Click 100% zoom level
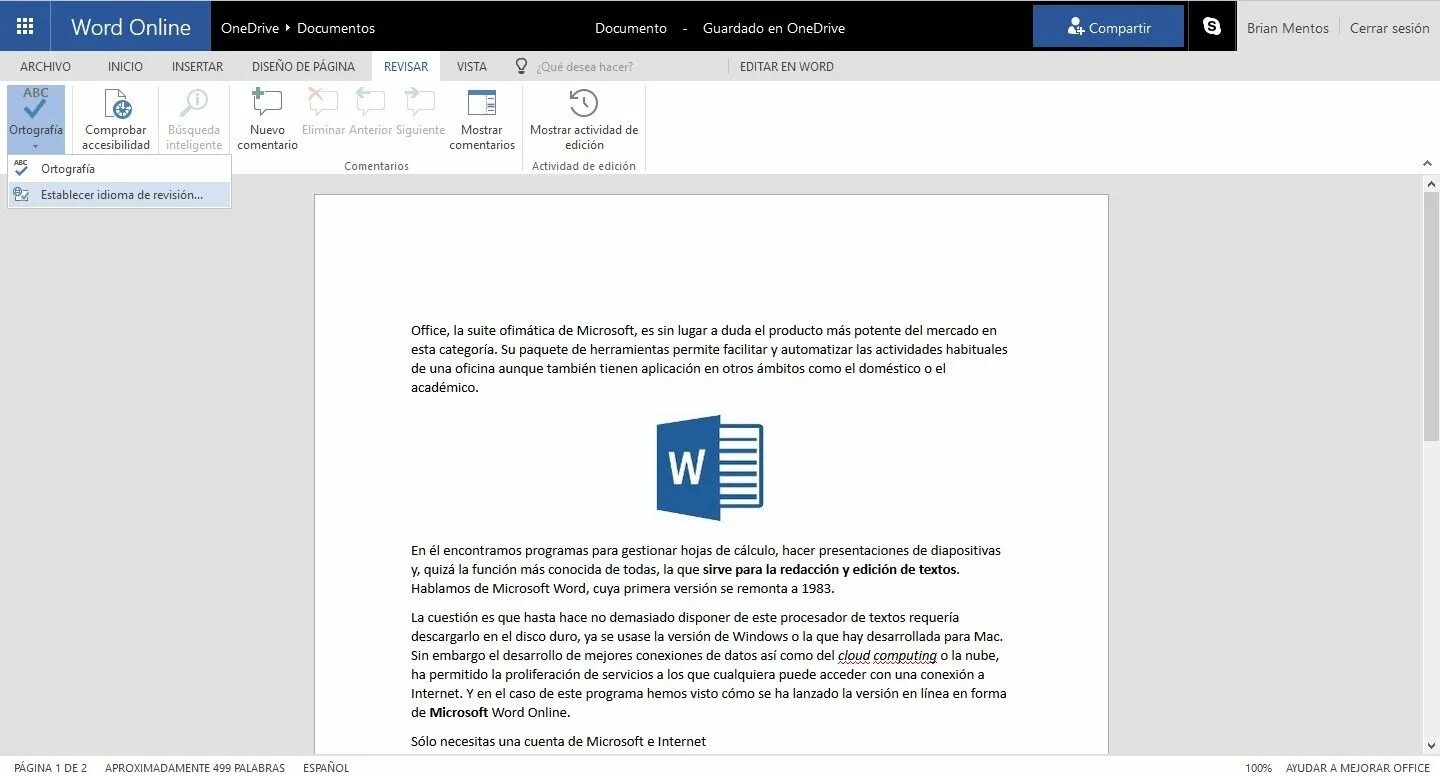The width and height of the screenshot is (1440, 776). pyautogui.click(x=1258, y=768)
